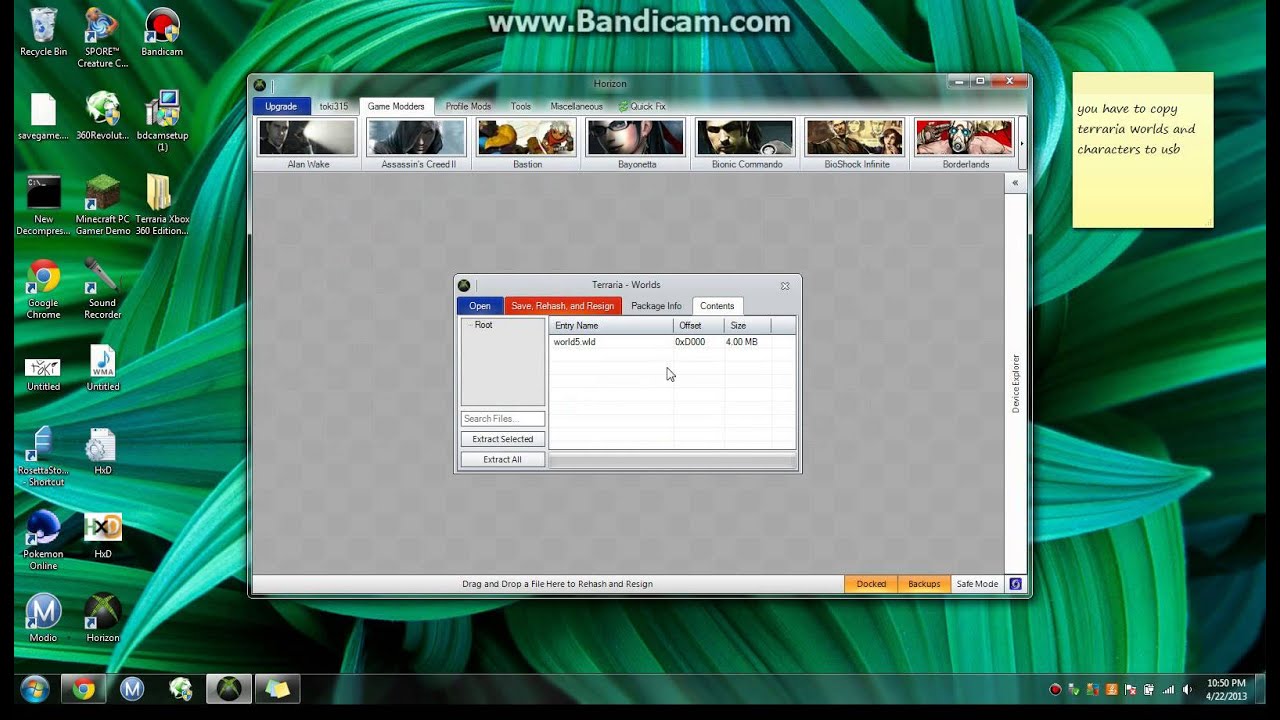
Task: Open the Bayonetta game modder
Action: tap(637, 144)
